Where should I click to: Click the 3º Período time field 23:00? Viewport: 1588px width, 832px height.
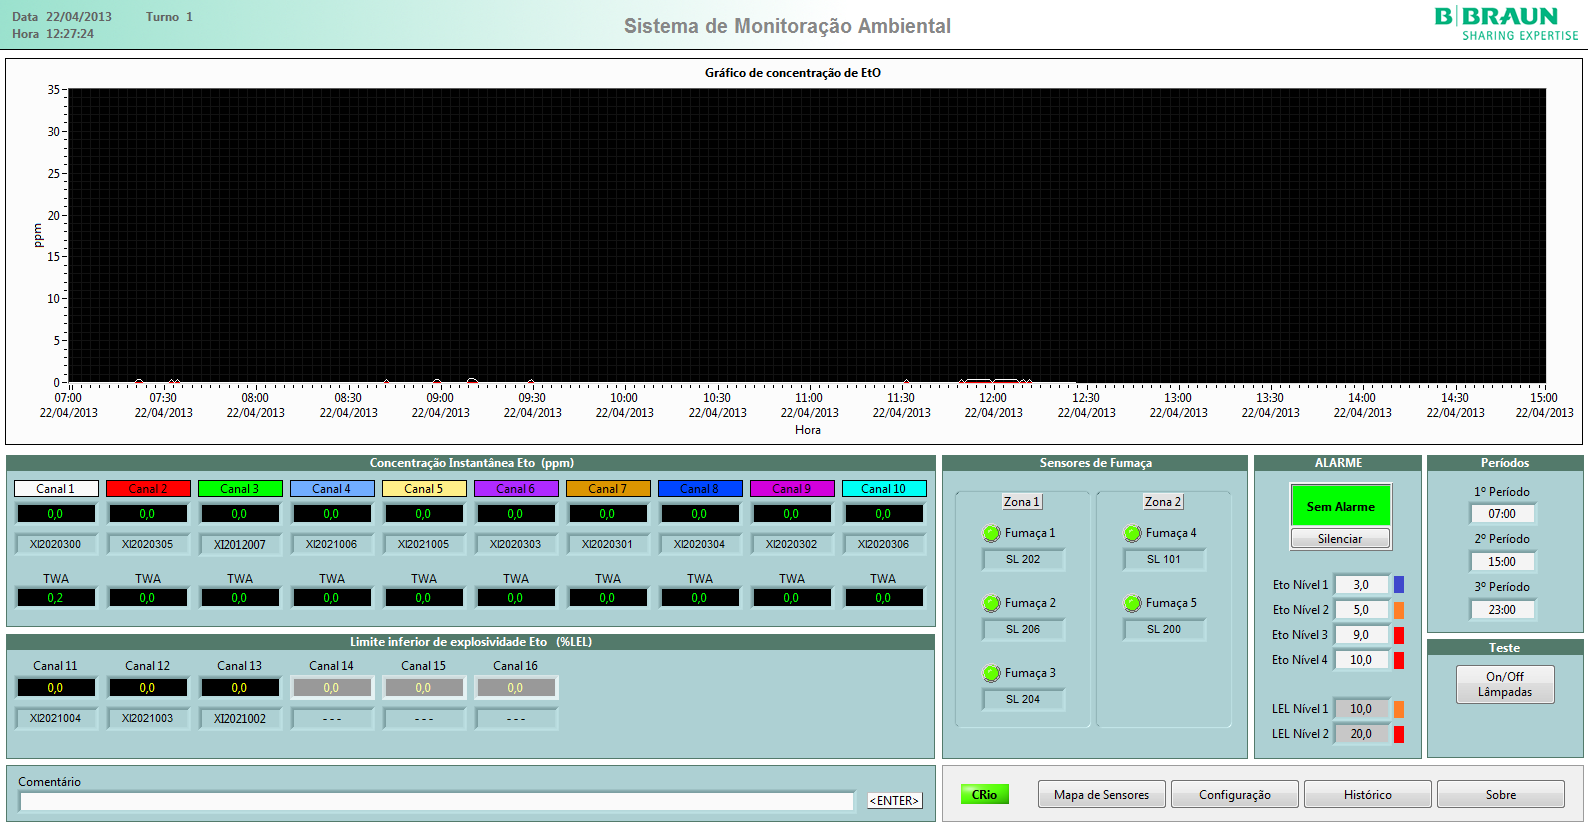pyautogui.click(x=1502, y=610)
